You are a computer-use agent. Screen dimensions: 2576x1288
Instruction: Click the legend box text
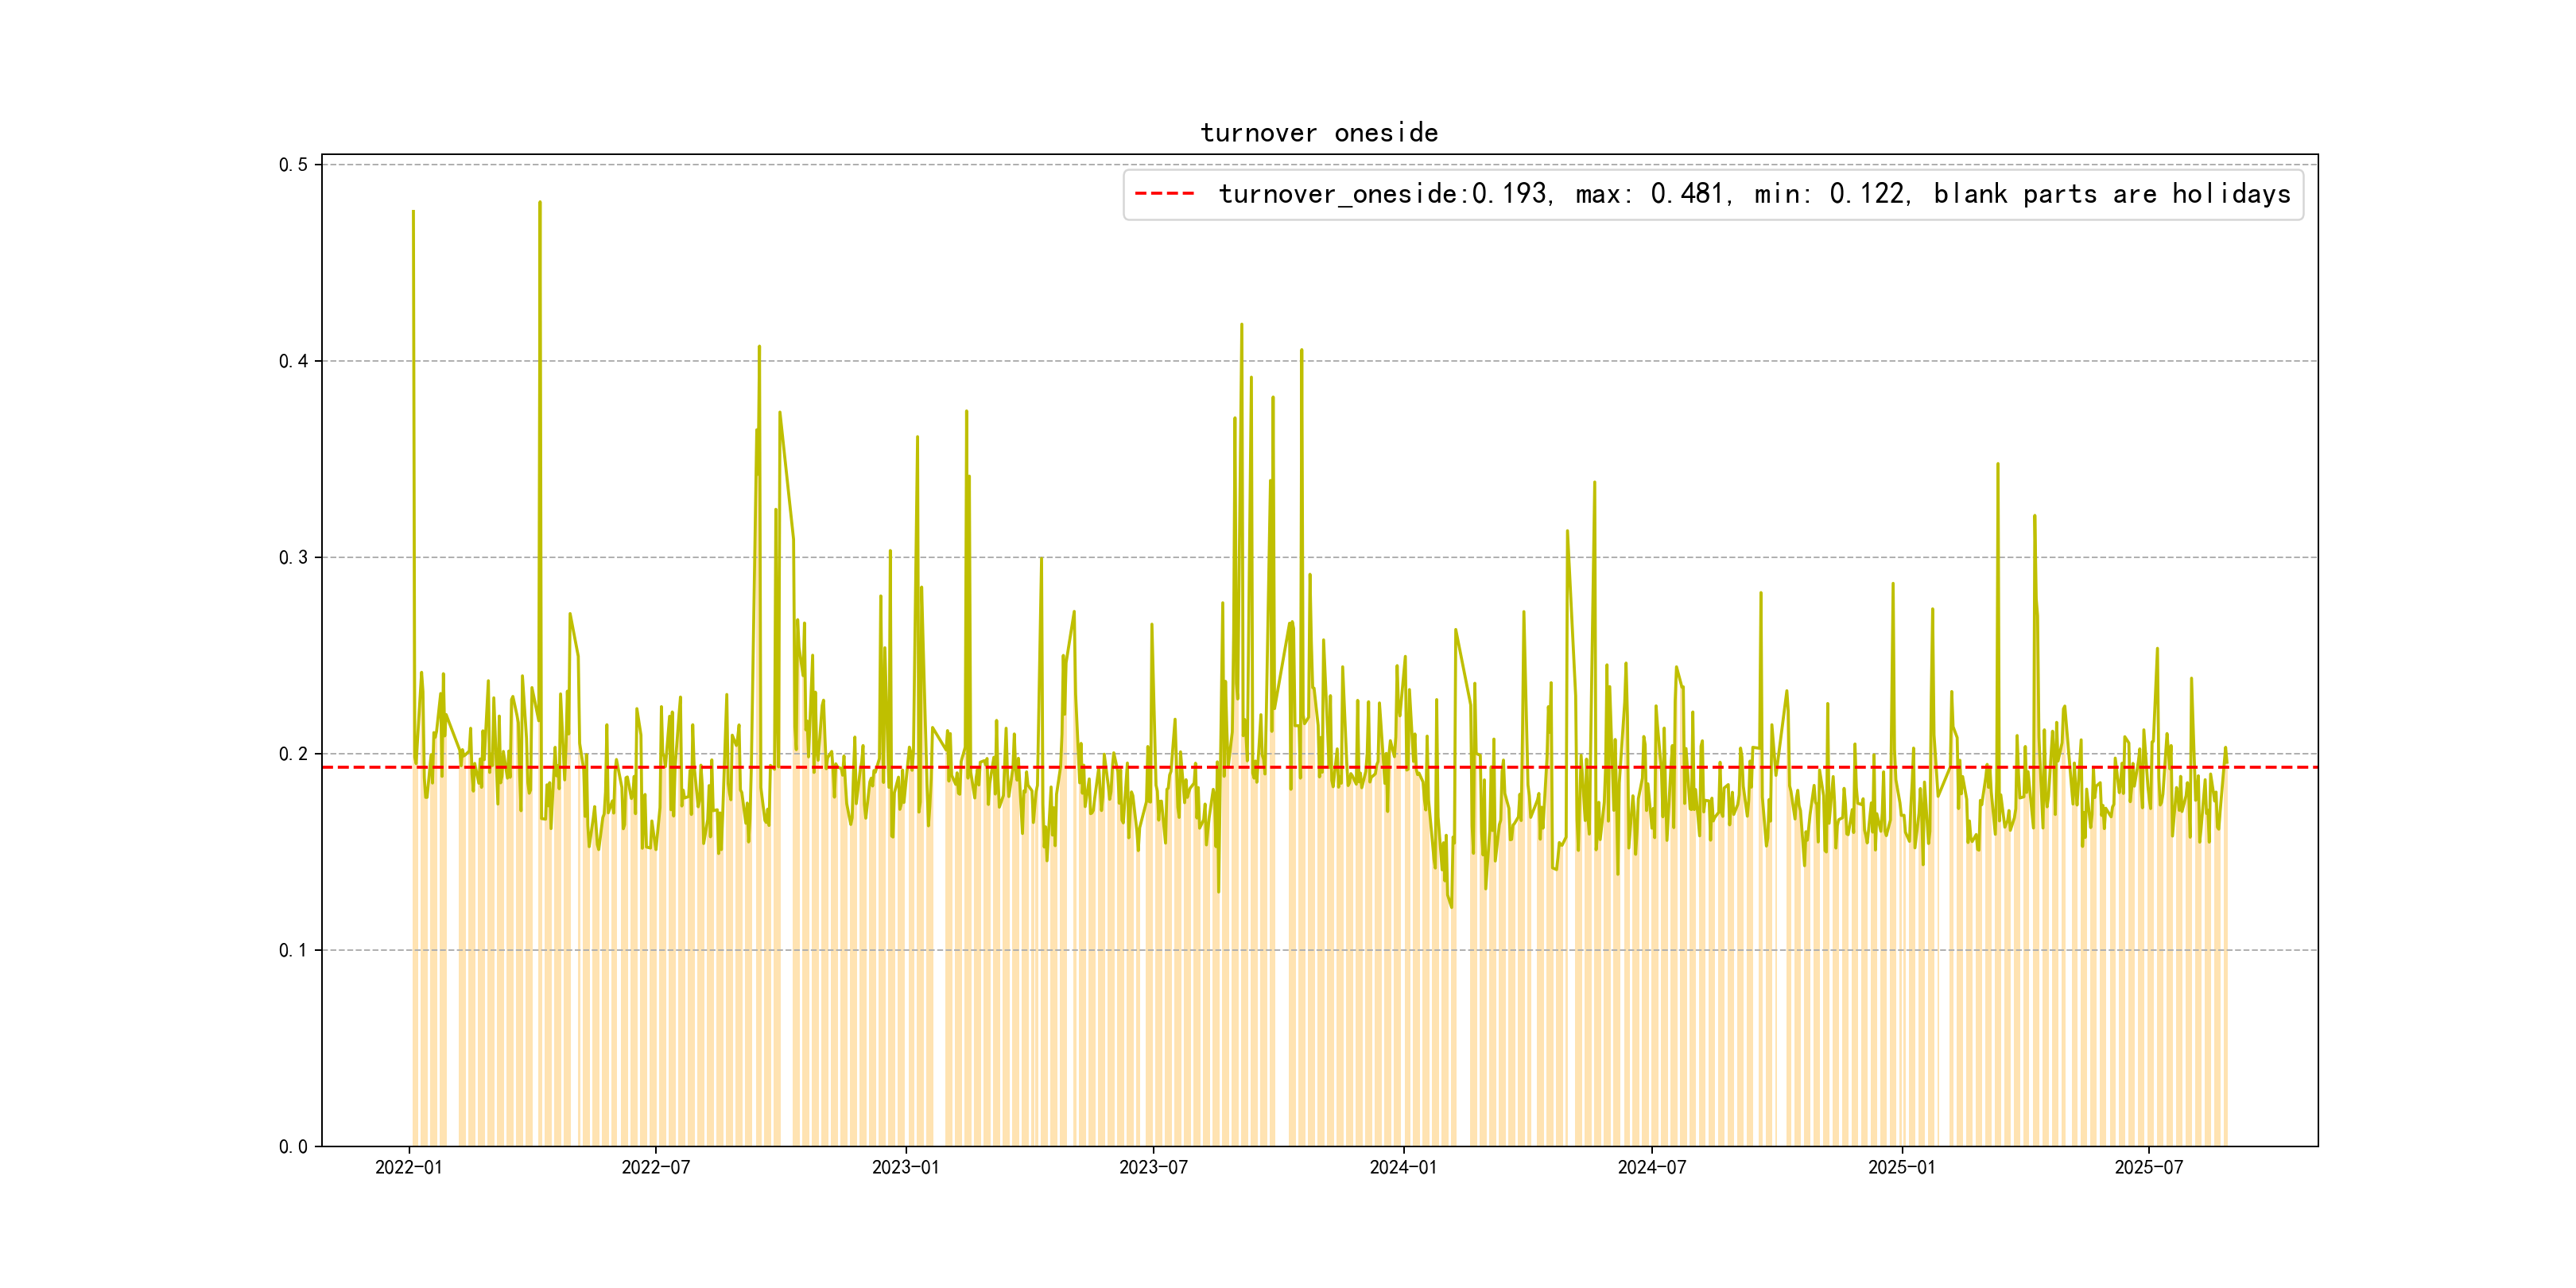pyautogui.click(x=1753, y=194)
